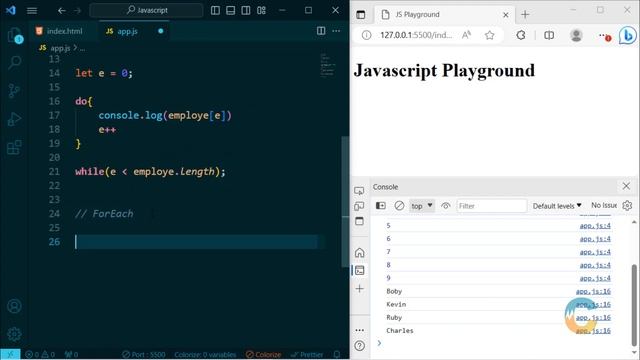The image size is (640, 360).
Task: Open app.js:16 link beside Boby
Action: point(593,291)
